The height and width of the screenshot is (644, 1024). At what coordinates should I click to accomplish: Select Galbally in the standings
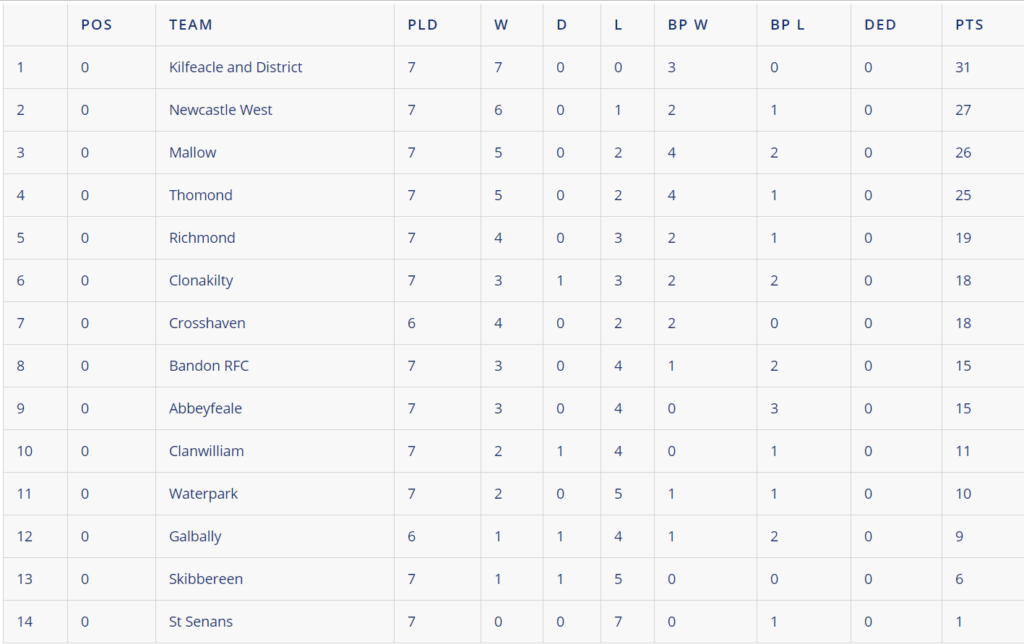pos(195,536)
